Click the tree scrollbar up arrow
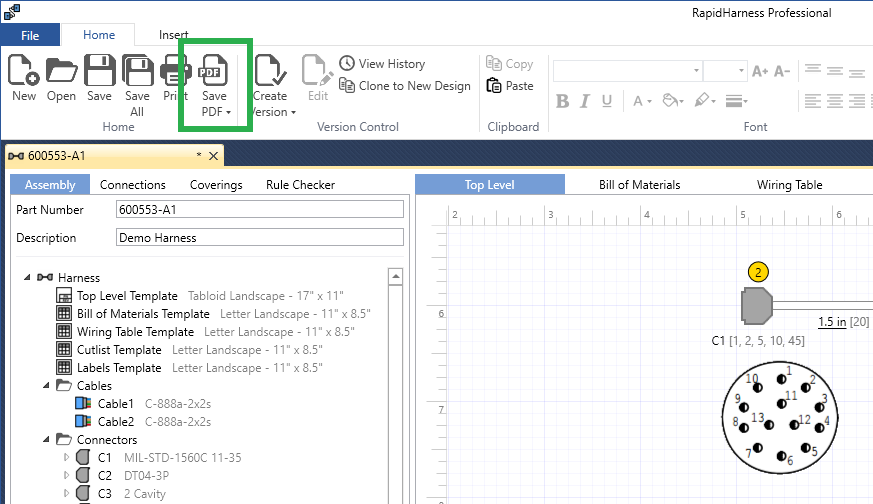The width and height of the screenshot is (873, 504). tap(395, 276)
